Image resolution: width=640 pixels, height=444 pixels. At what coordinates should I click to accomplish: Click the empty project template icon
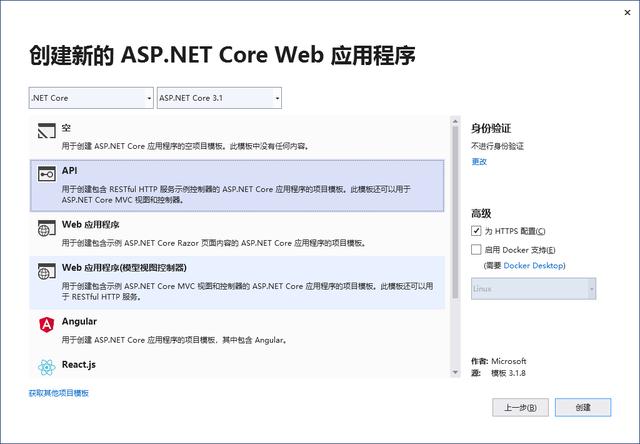[x=47, y=131]
